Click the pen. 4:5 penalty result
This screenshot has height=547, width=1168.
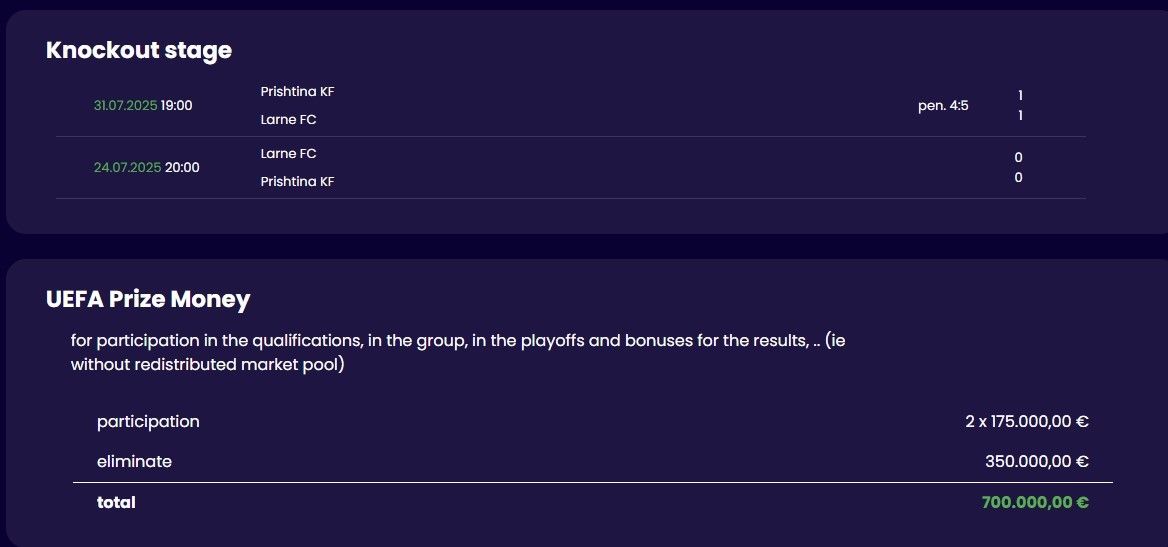pos(943,105)
